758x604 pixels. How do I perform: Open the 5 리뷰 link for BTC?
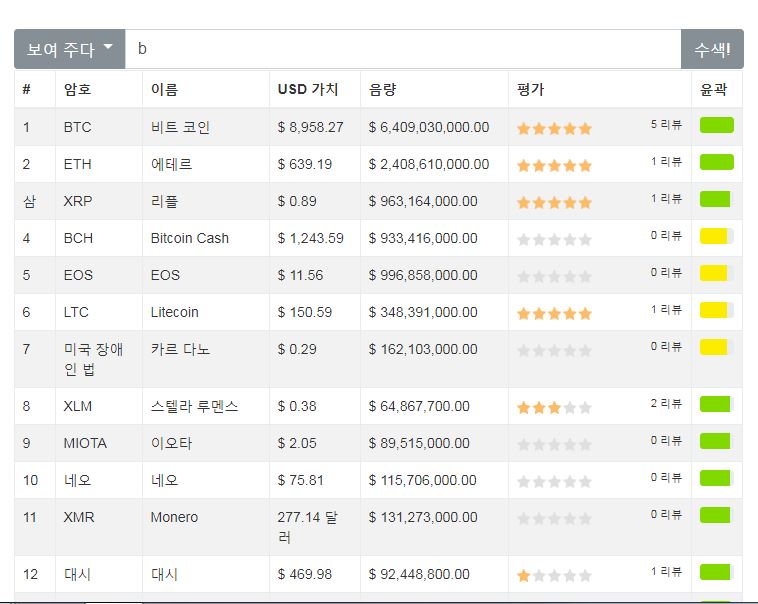[x=666, y=125]
